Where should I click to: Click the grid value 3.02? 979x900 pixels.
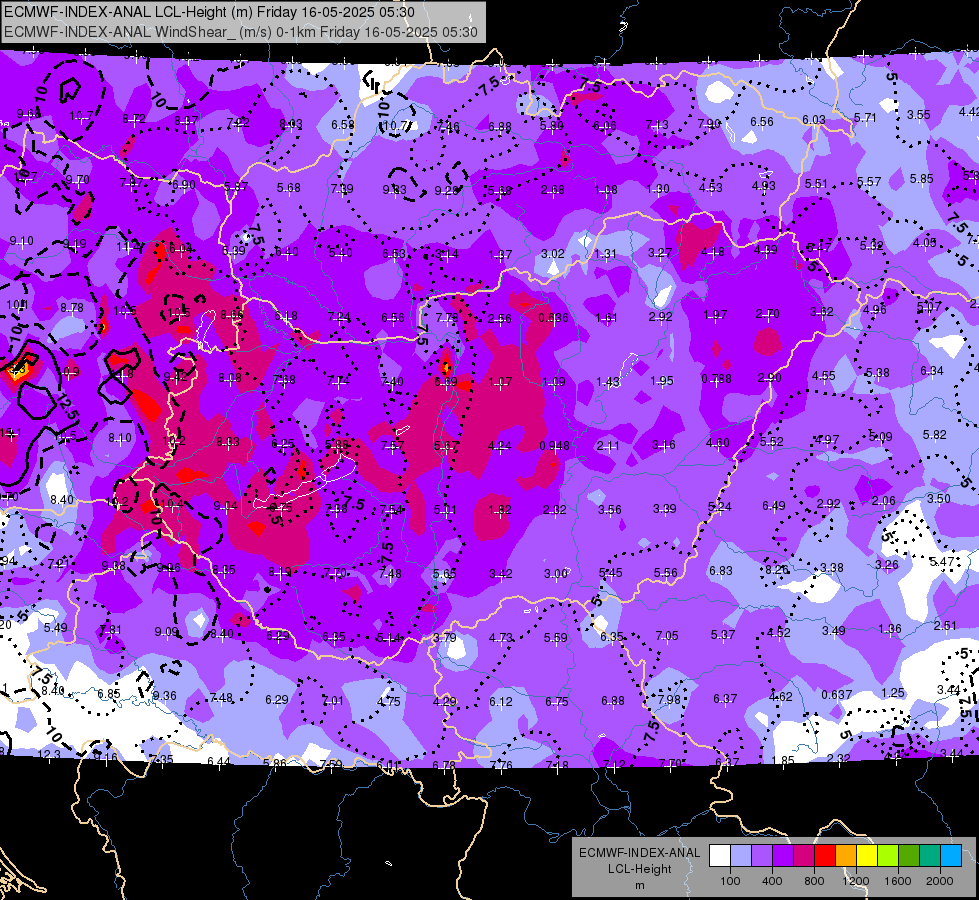tap(553, 254)
